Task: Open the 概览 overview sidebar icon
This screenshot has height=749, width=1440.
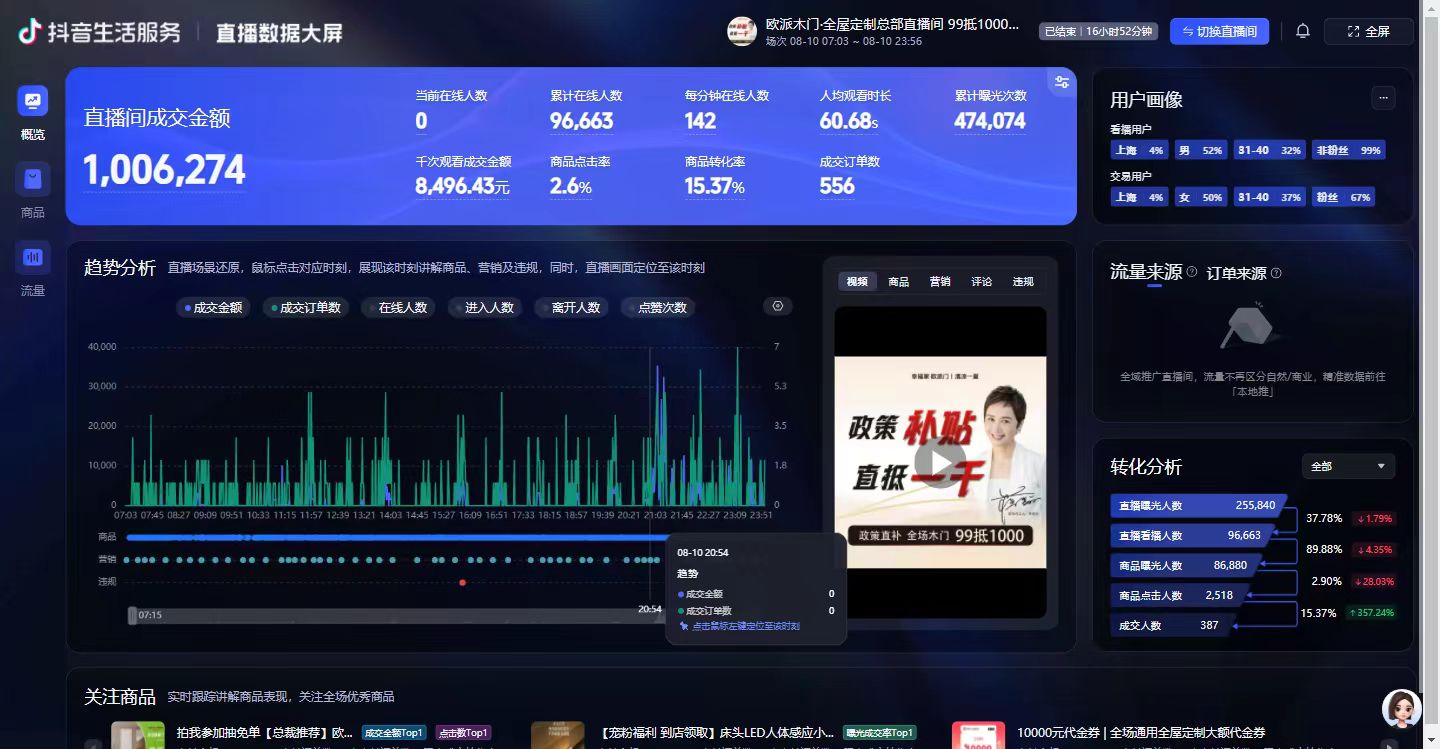Action: coord(33,101)
